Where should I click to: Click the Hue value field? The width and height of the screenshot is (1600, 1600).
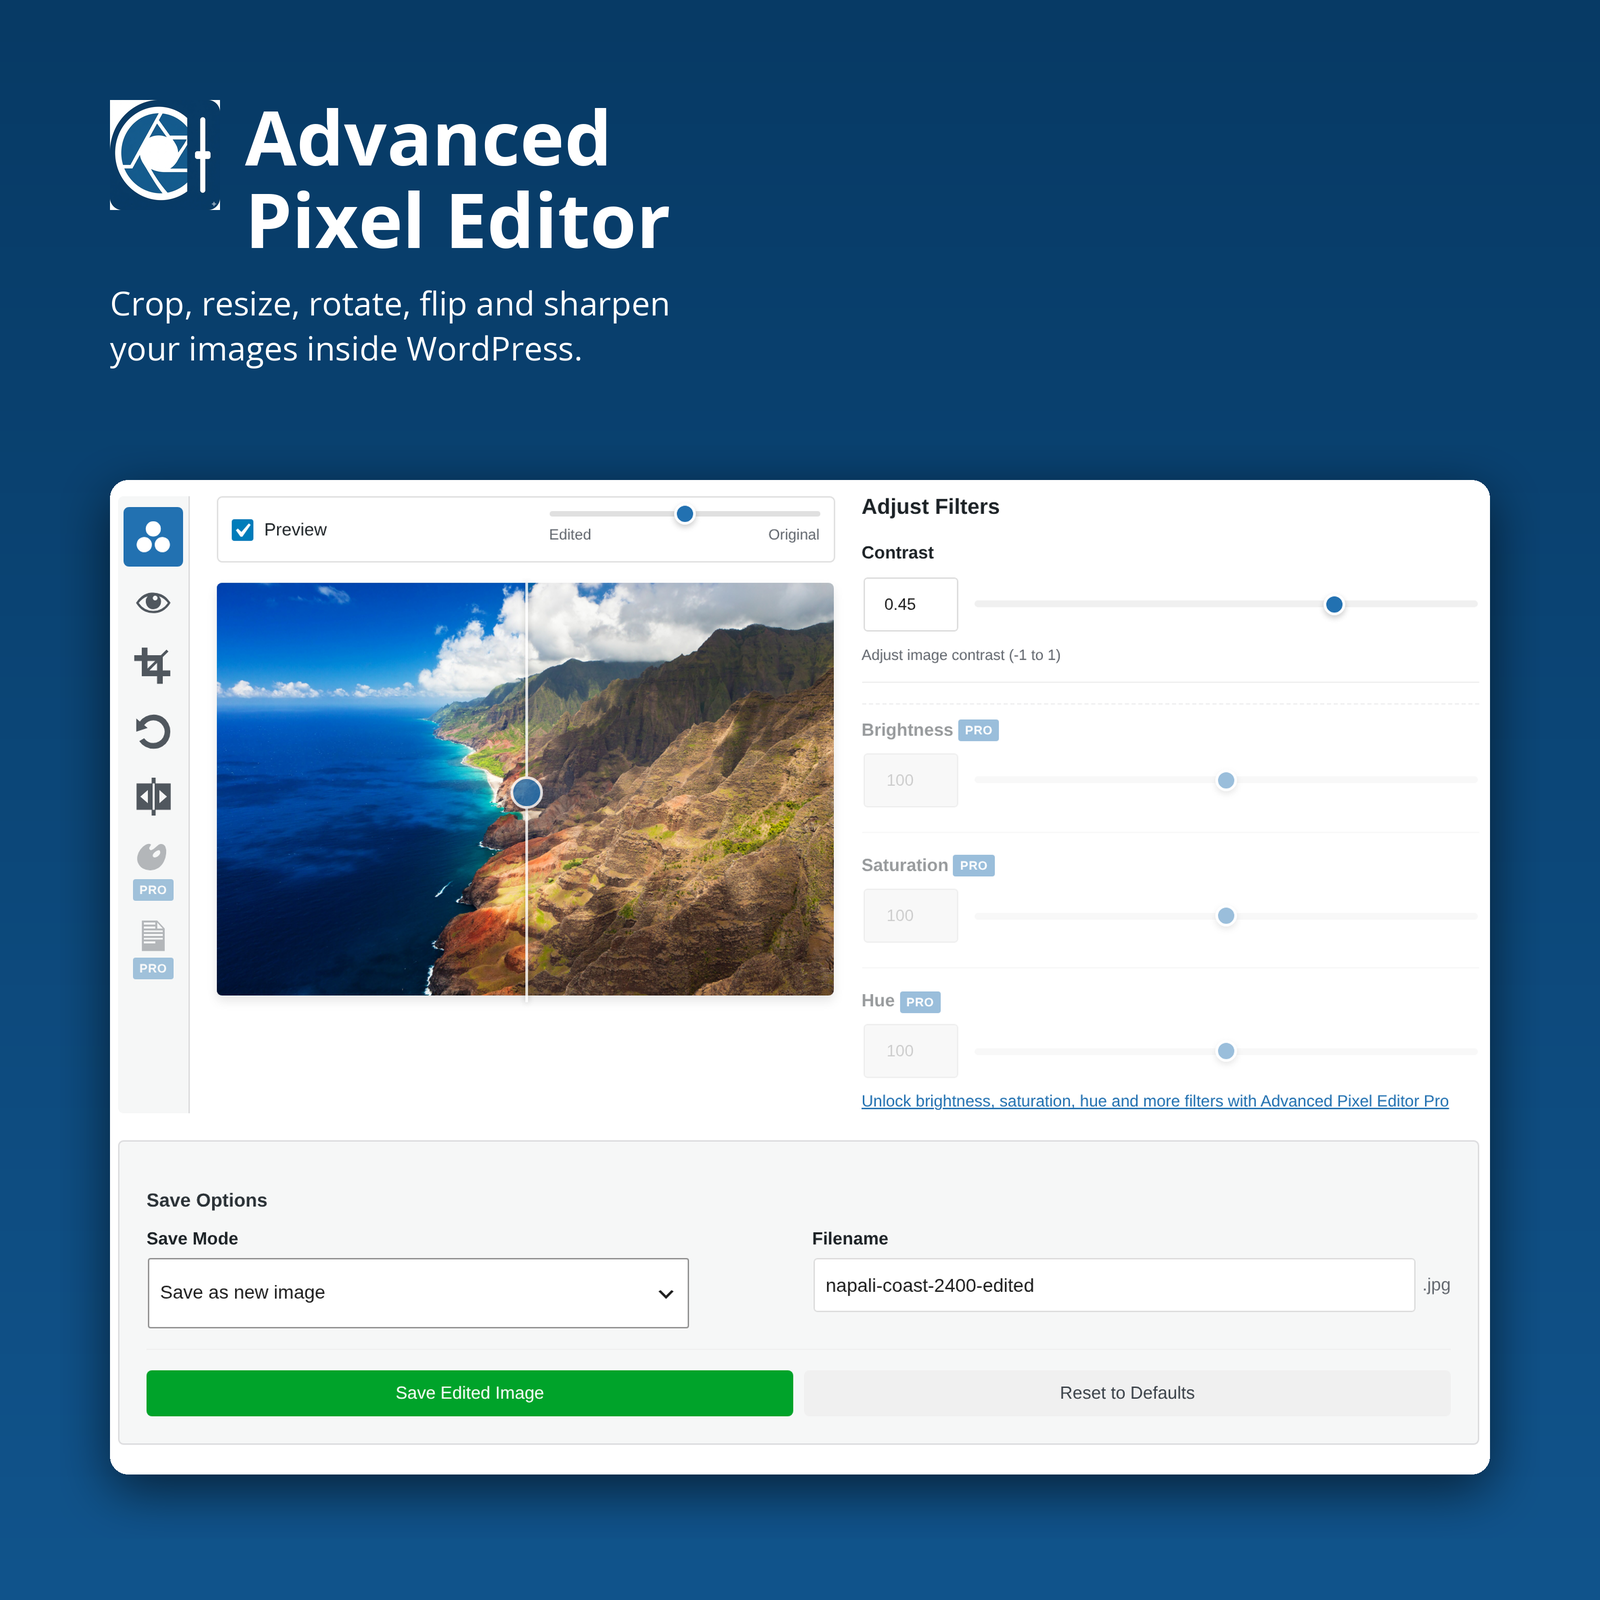tap(911, 1051)
